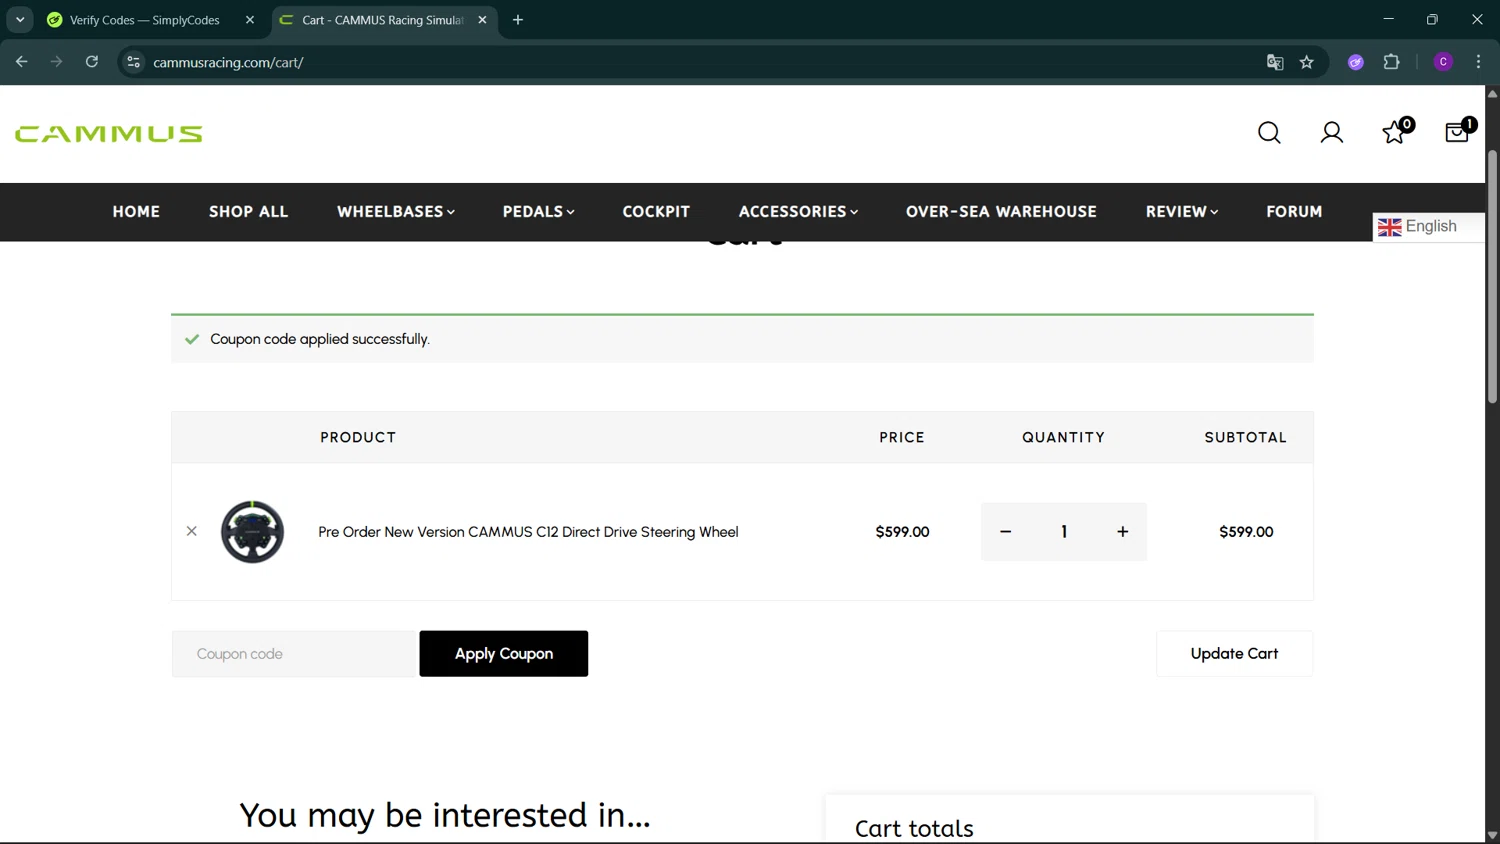Select the Cart CAMMUS Racing tab
The image size is (1500, 844).
(x=382, y=20)
